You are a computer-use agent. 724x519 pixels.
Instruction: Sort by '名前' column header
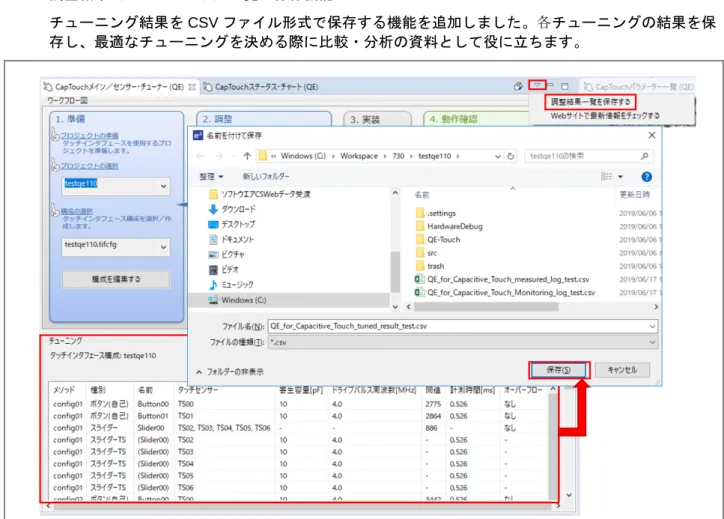pos(422,195)
